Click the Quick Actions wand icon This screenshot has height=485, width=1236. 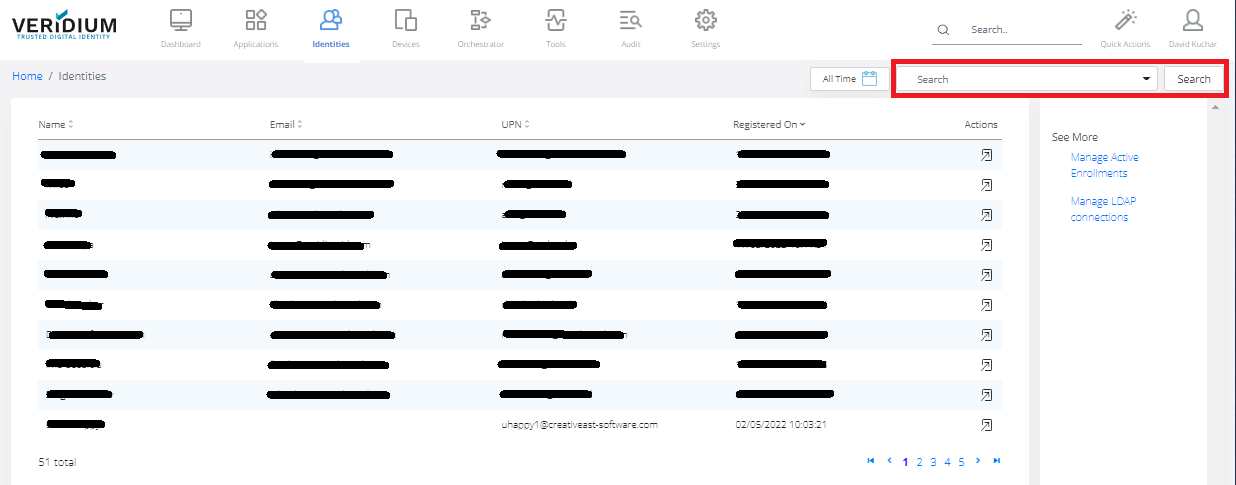pyautogui.click(x=1125, y=20)
